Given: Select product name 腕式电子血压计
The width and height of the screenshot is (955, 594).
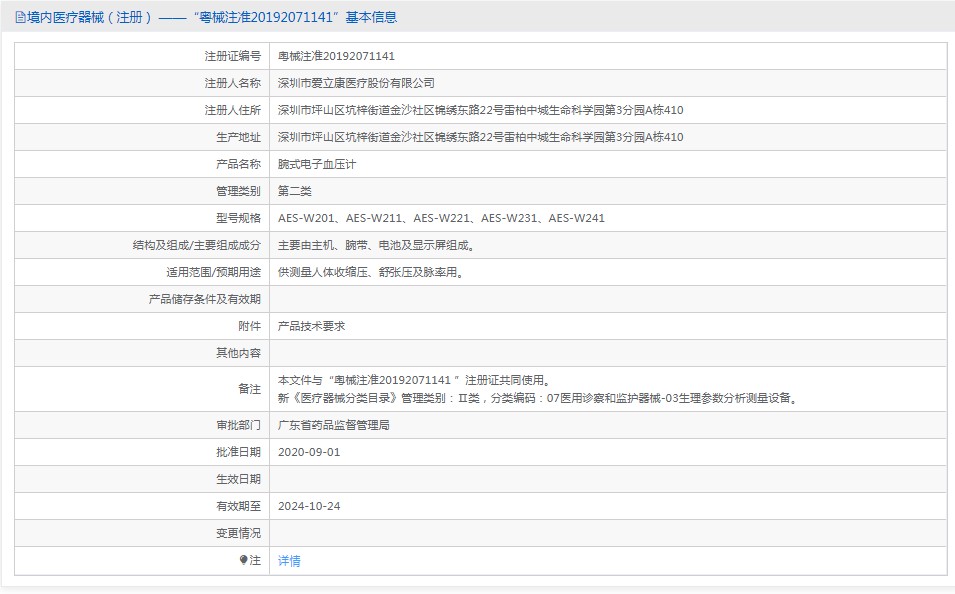Looking at the screenshot, I should point(317,164).
